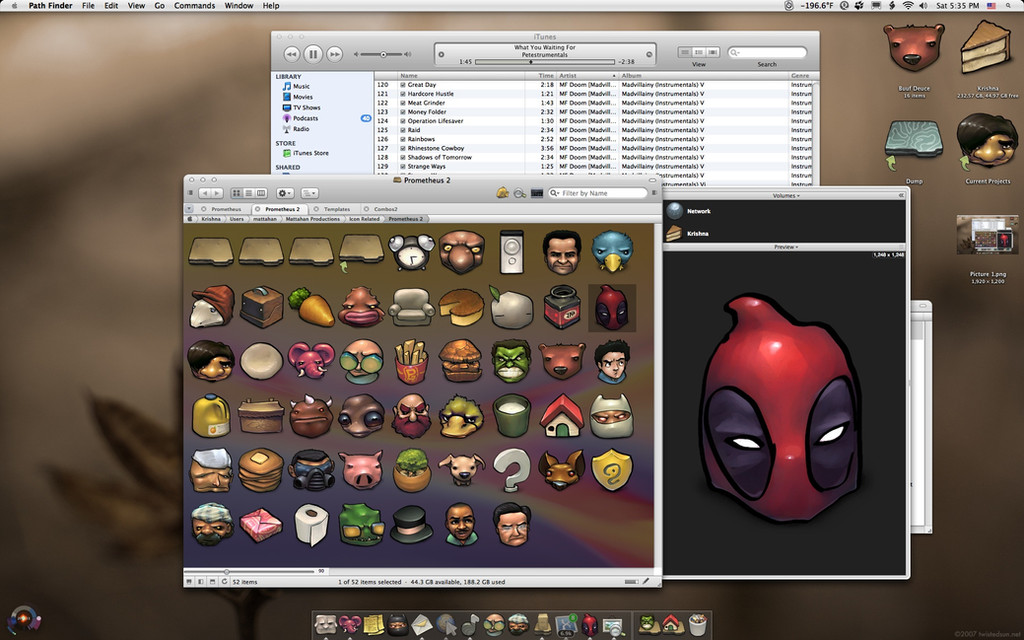Select the french fries icon

point(411,361)
